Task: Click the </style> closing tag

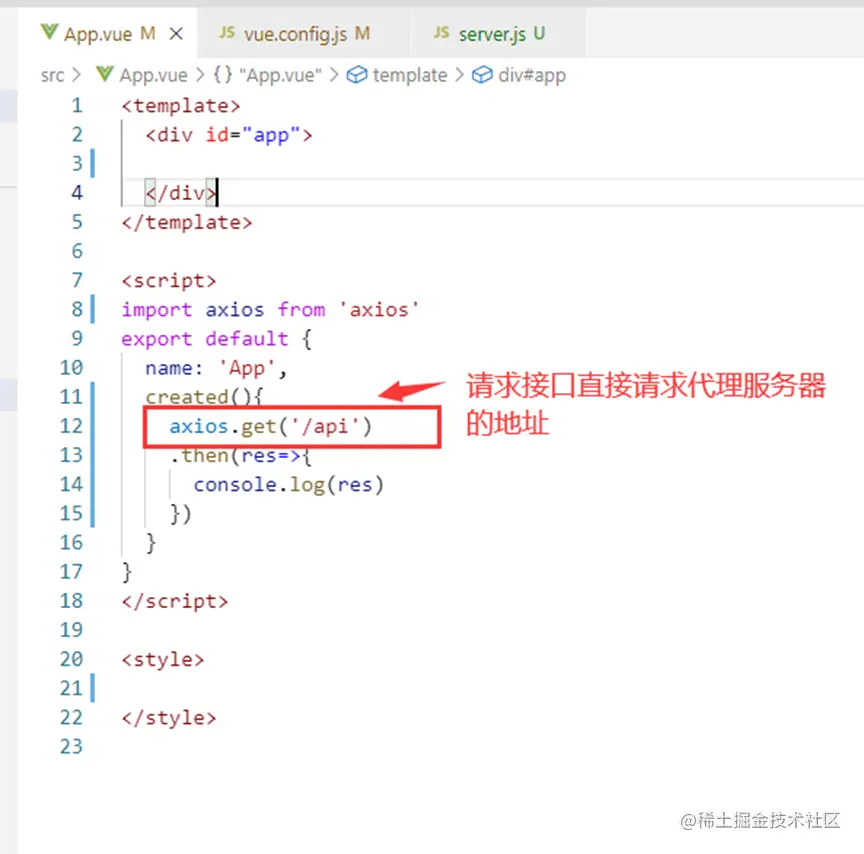Action: click(x=169, y=717)
